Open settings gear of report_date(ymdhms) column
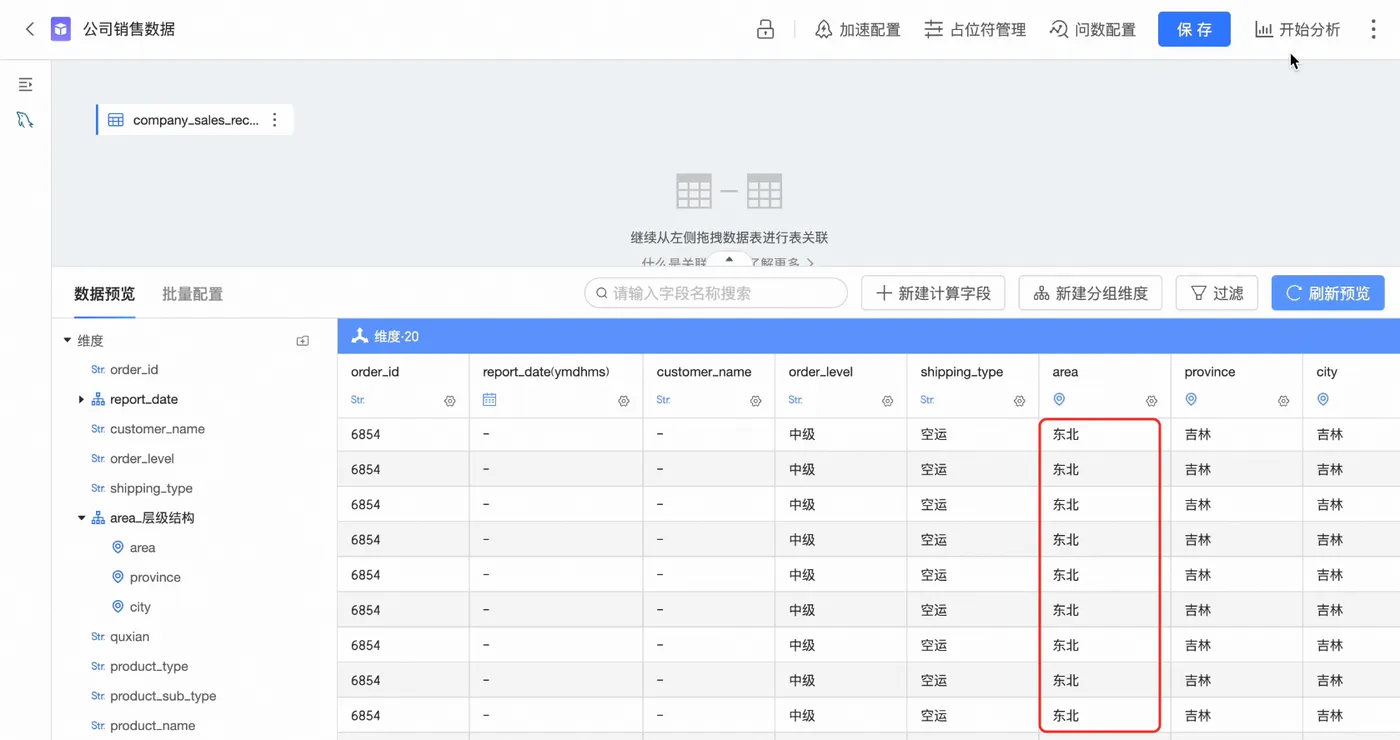1400x740 pixels. click(624, 401)
